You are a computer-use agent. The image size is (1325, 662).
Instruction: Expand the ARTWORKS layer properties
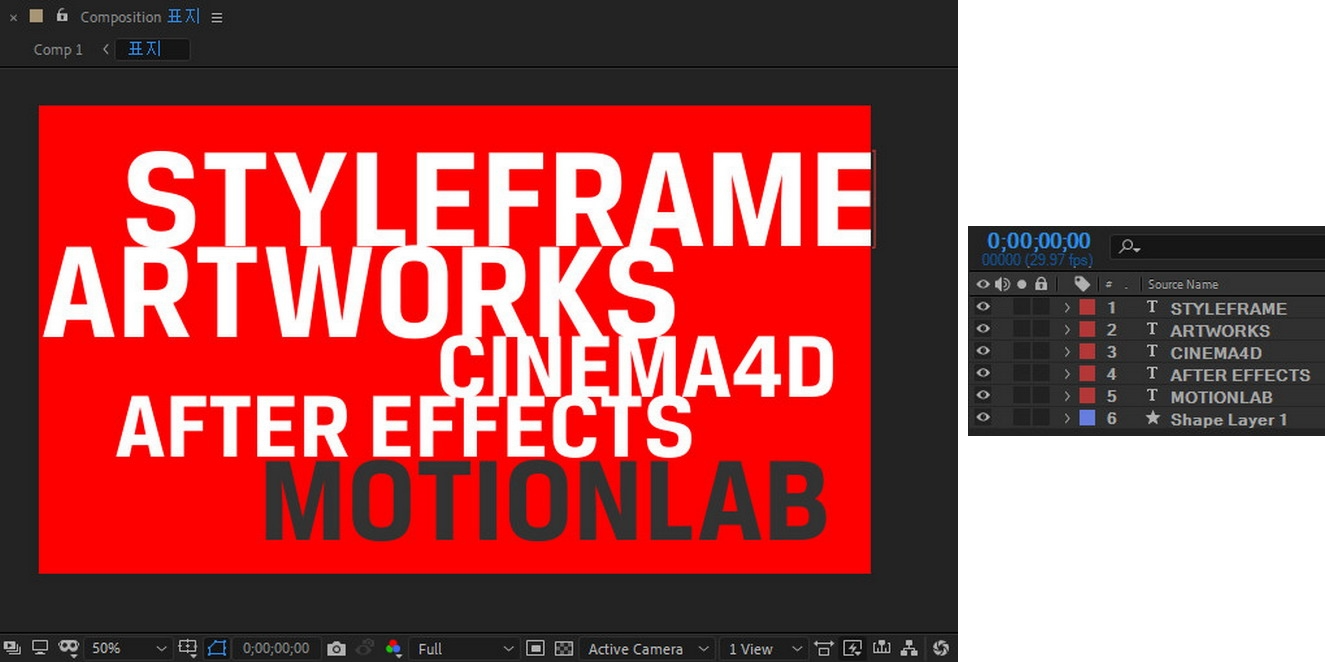pos(1067,330)
